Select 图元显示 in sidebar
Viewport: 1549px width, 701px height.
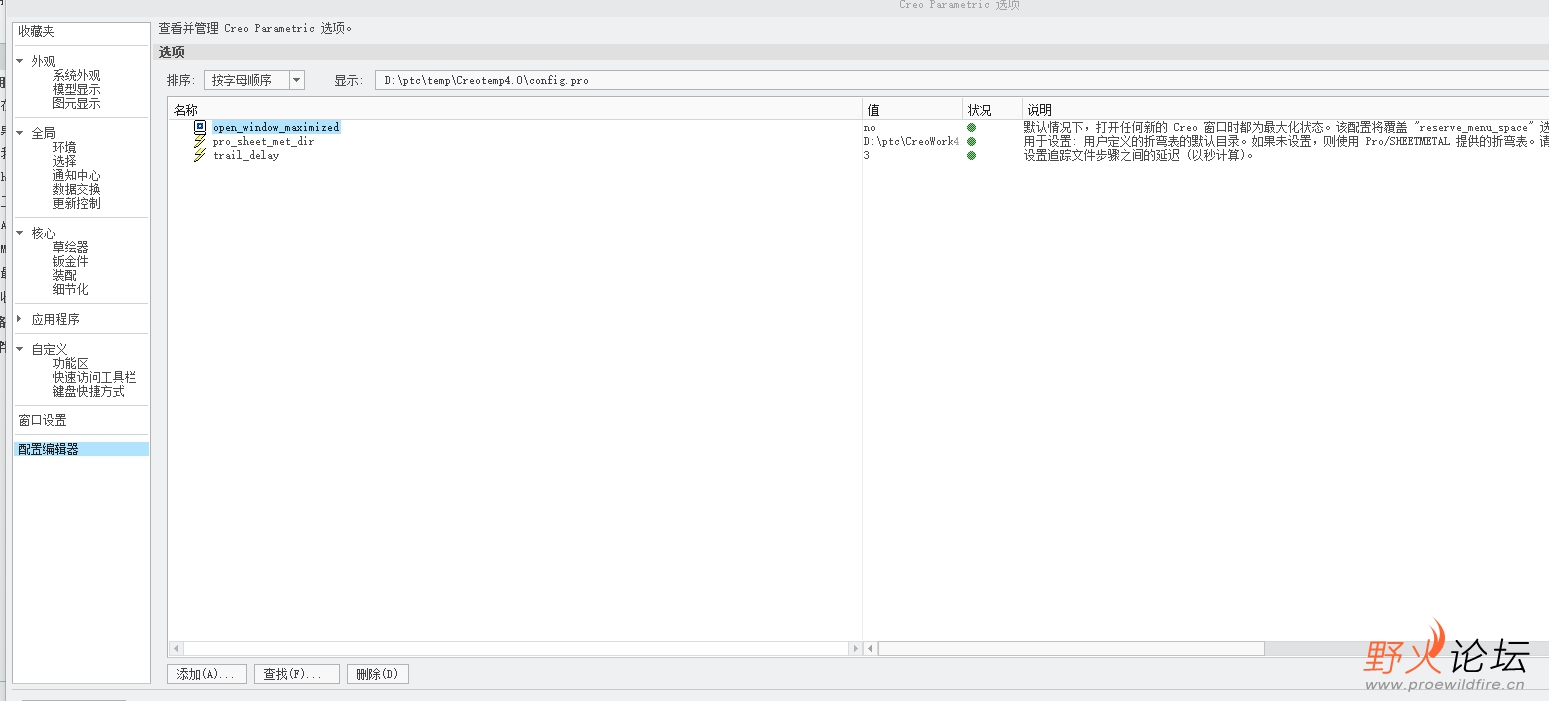coord(76,103)
